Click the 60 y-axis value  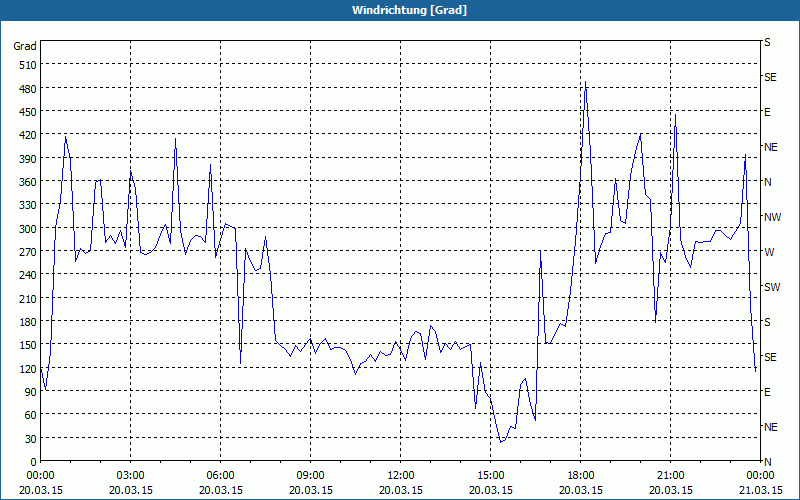coord(30,415)
